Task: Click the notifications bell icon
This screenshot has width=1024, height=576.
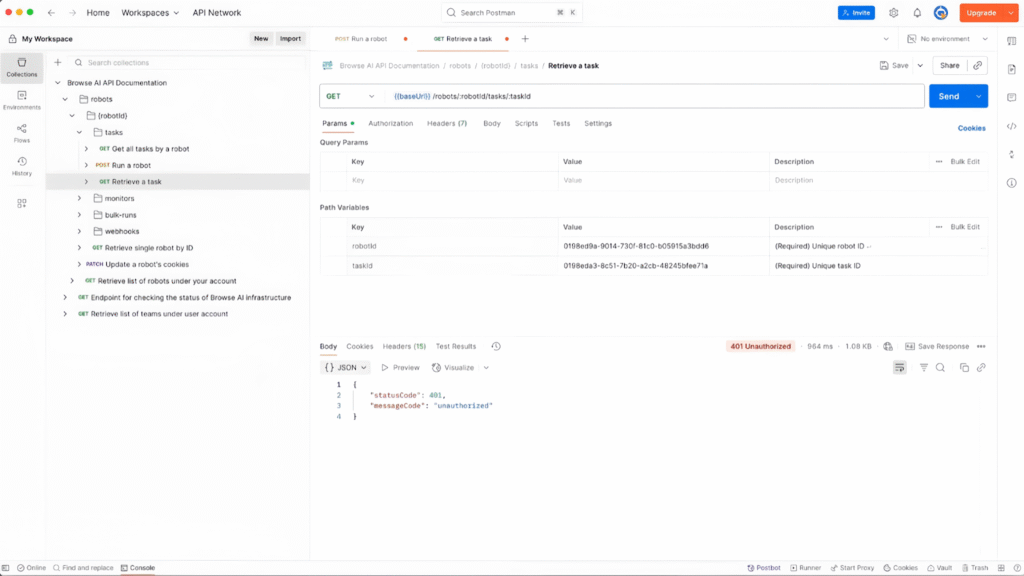Action: tap(917, 13)
